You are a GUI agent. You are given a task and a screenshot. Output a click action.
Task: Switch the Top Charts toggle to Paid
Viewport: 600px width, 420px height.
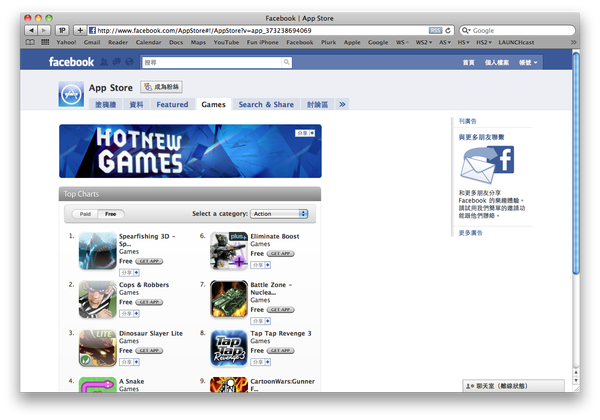(85, 214)
